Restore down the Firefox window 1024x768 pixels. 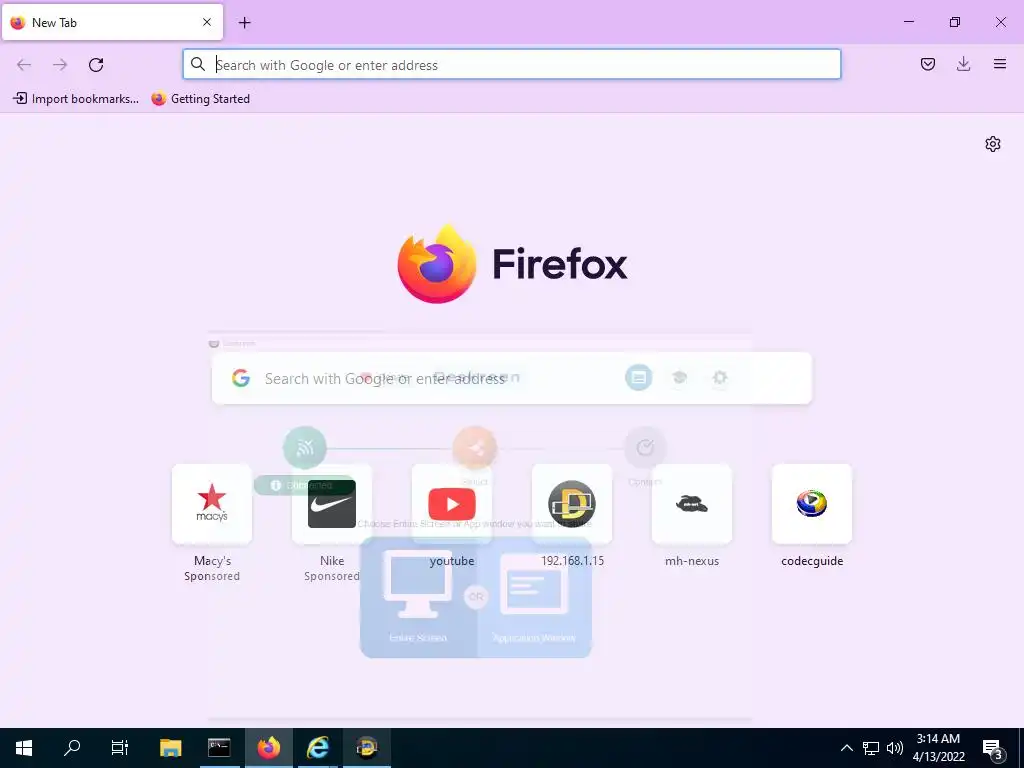click(x=955, y=22)
